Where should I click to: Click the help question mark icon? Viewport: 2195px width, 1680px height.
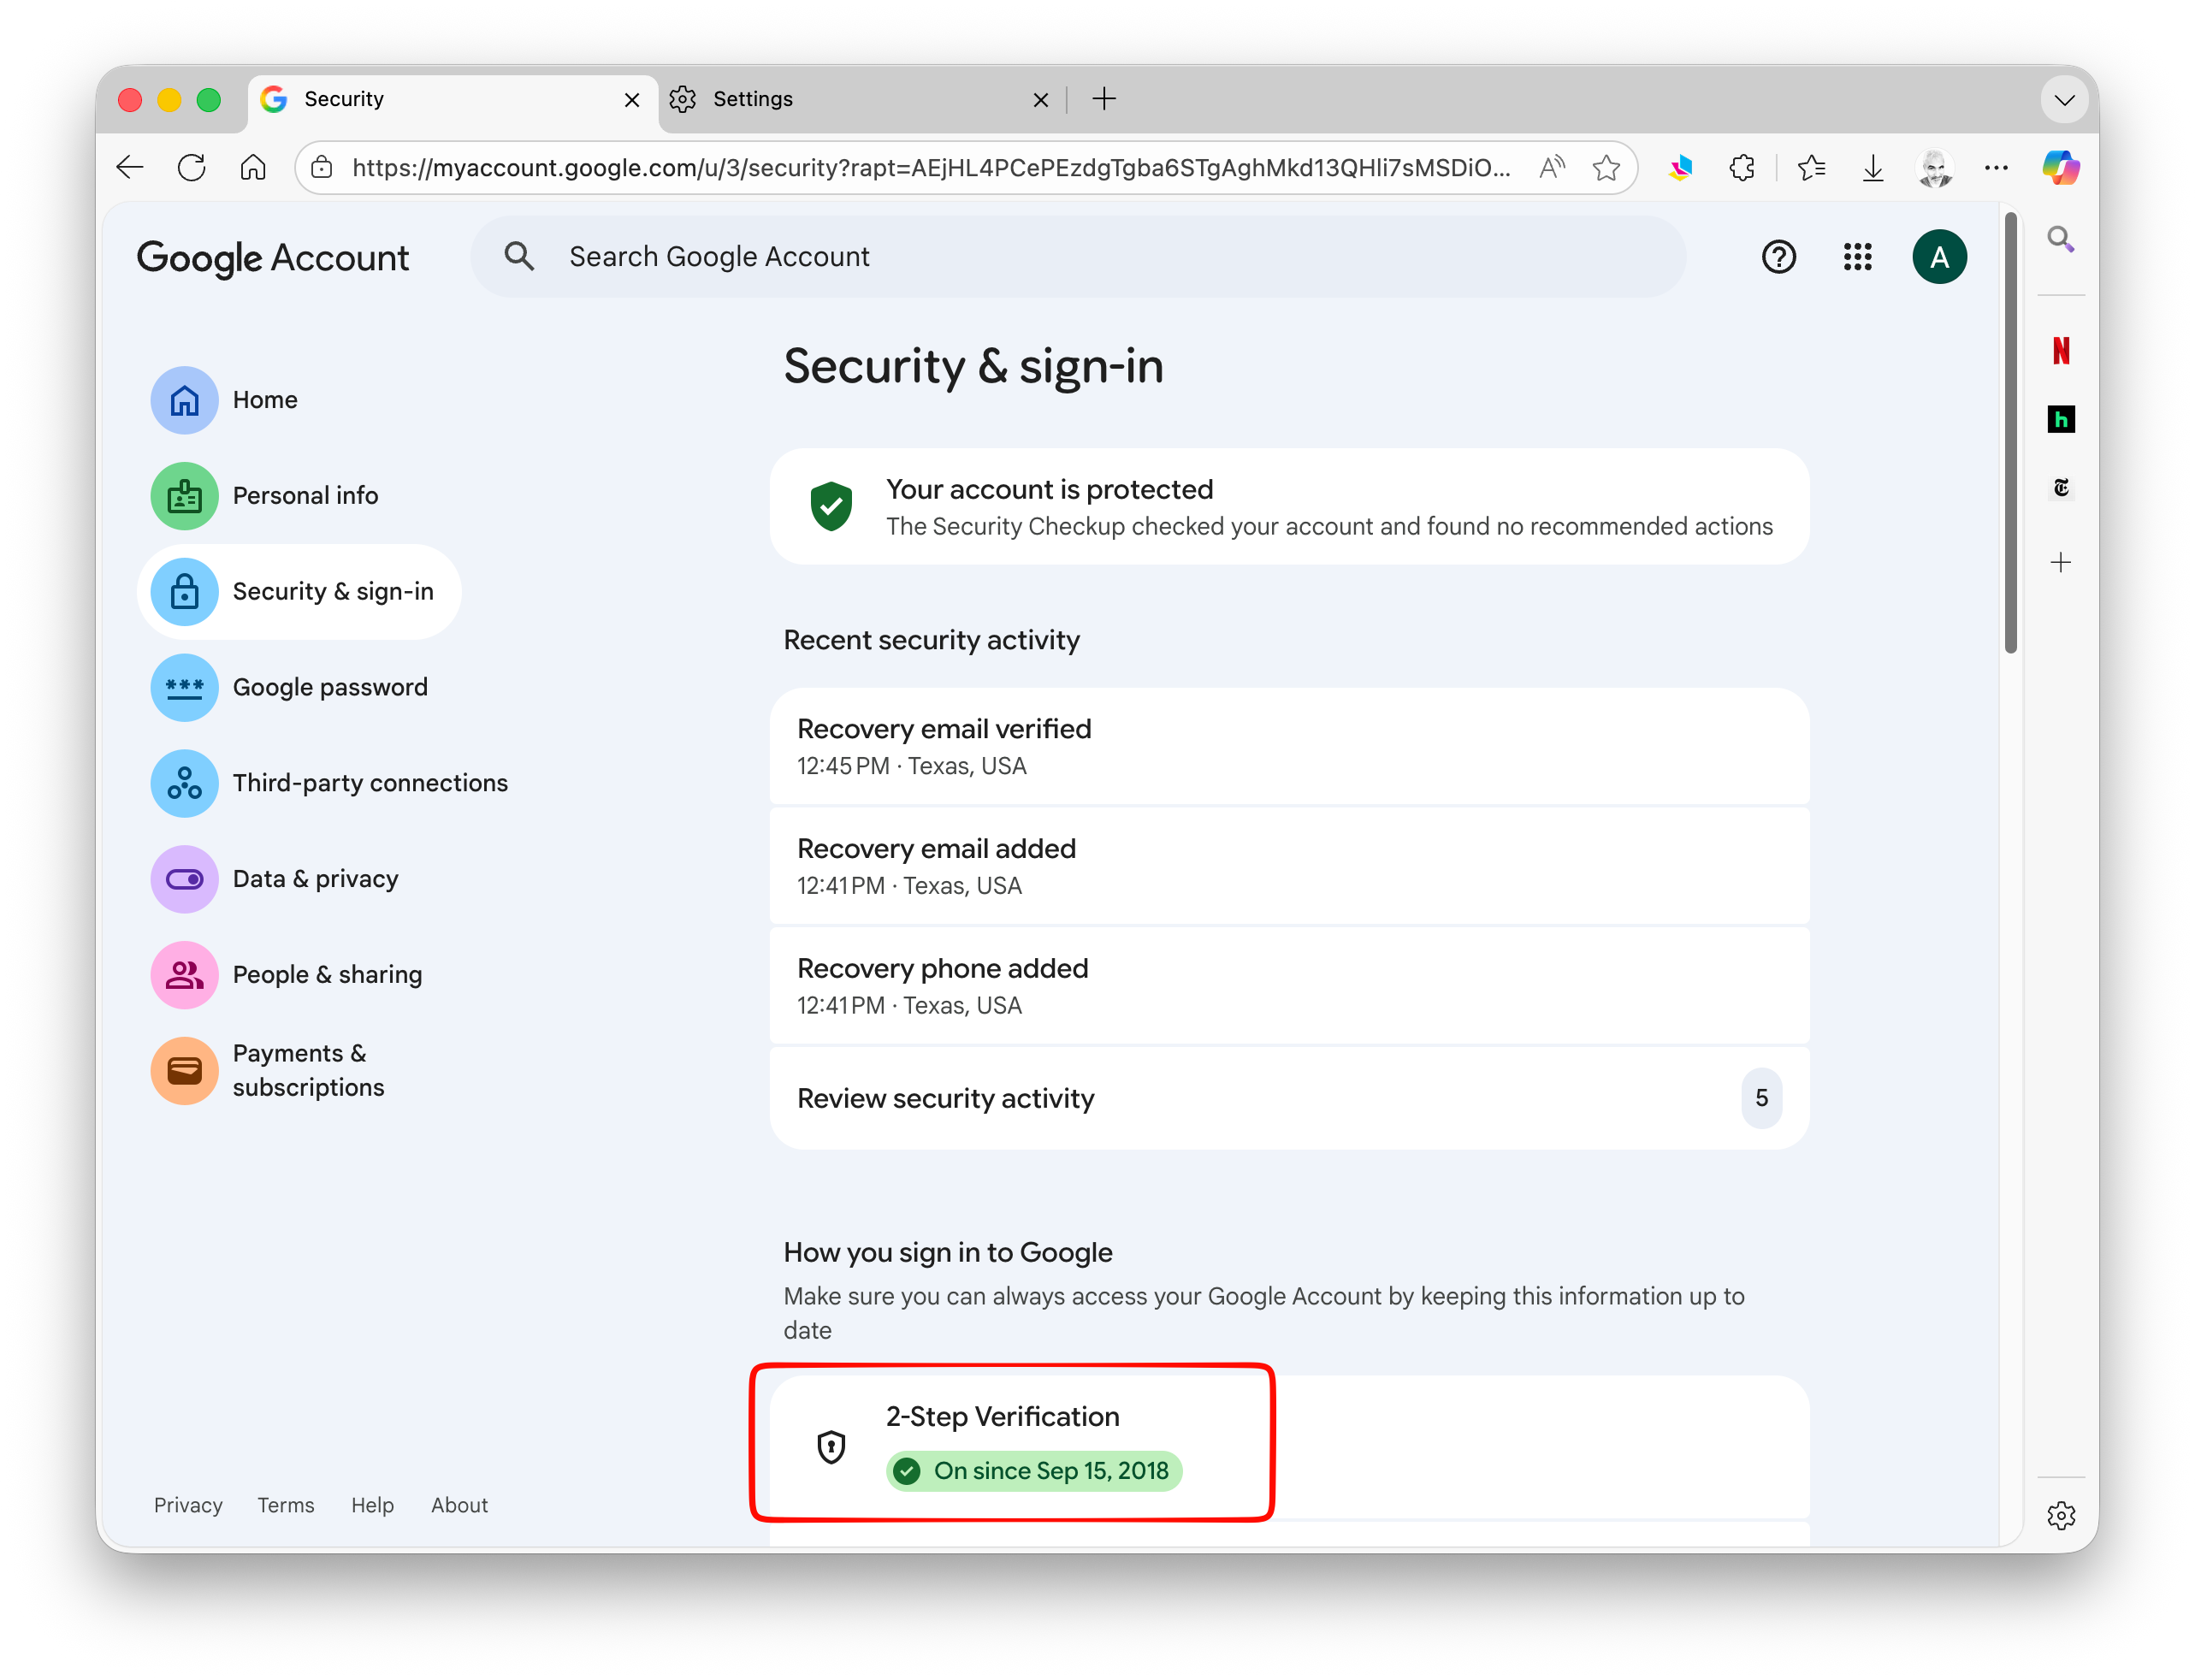[1778, 257]
